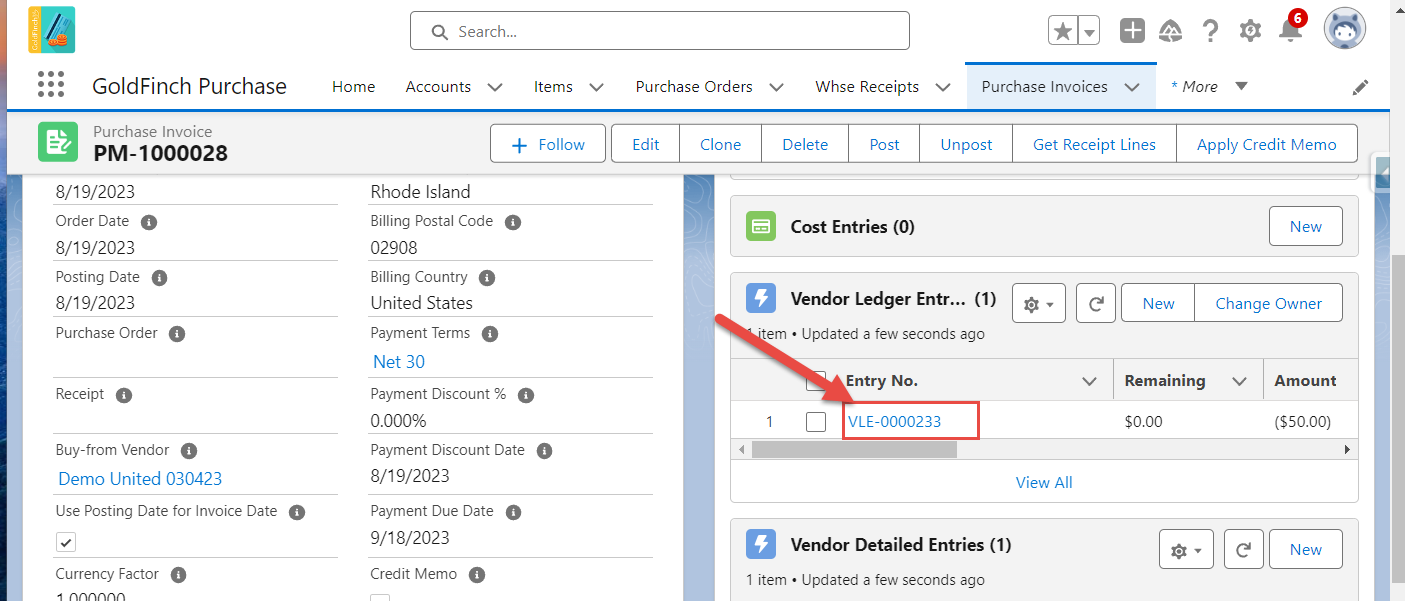
Task: Show info tooltip for Billing Postal Code
Action: [513, 222]
